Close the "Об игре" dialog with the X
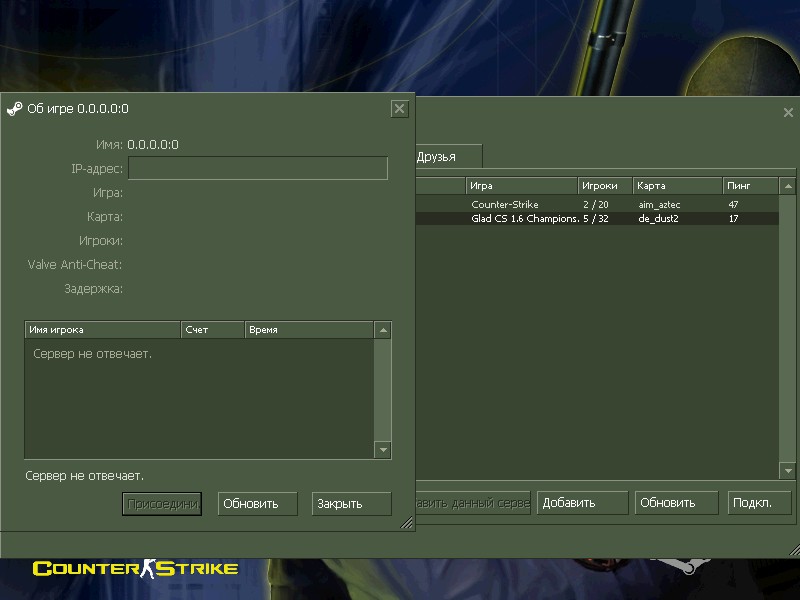 tap(399, 109)
